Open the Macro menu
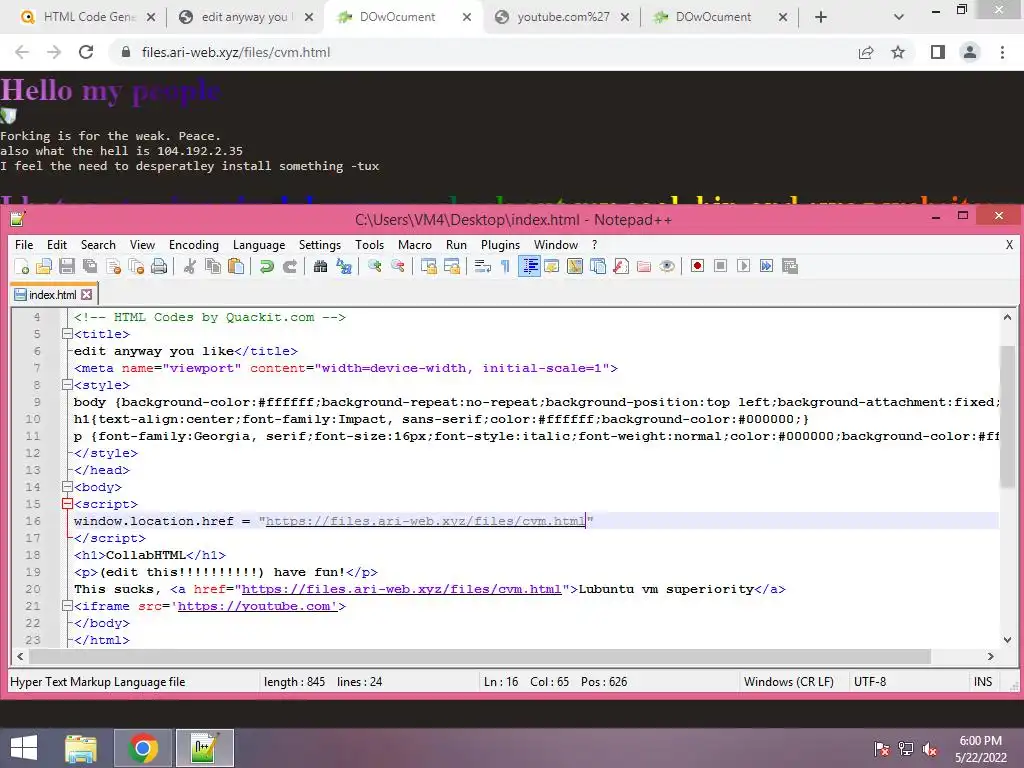The width and height of the screenshot is (1024, 768). point(415,245)
